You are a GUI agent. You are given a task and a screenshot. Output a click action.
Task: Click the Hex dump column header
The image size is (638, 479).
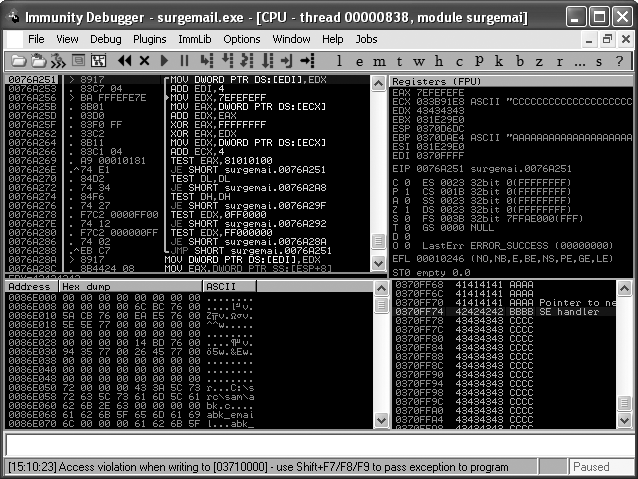[x=131, y=287]
